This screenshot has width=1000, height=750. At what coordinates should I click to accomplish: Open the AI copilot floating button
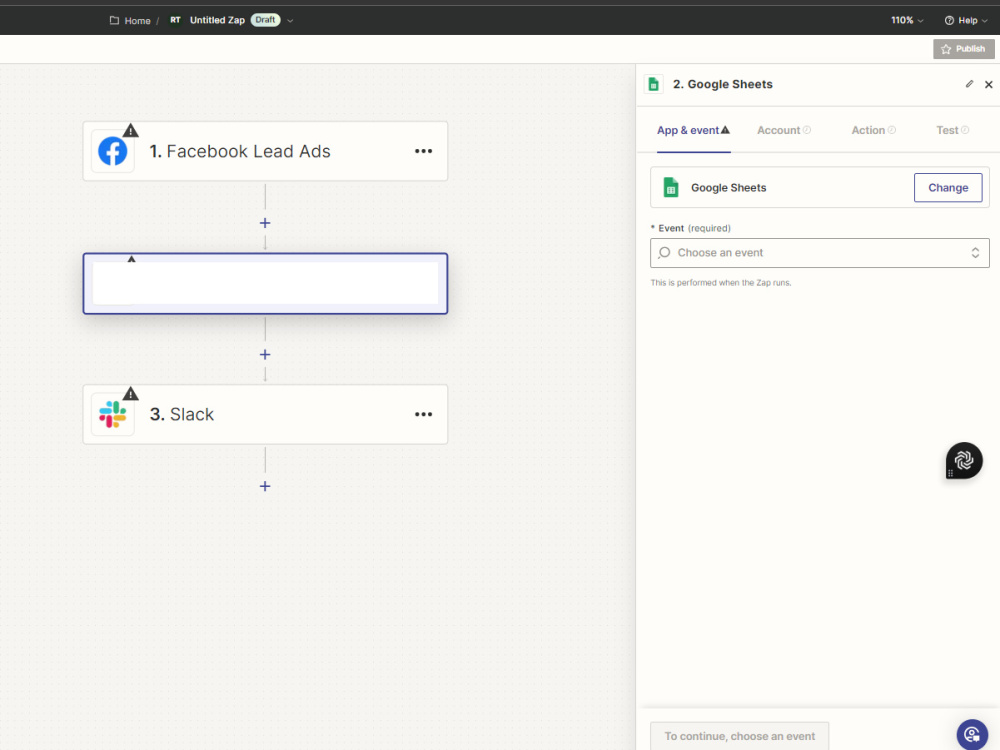964,460
